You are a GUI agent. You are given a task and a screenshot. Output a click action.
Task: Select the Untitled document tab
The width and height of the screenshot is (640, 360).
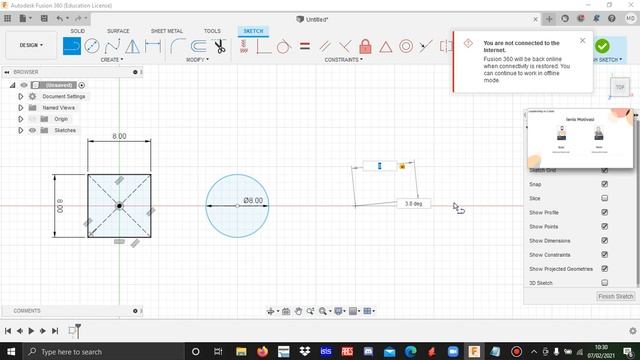[312, 19]
